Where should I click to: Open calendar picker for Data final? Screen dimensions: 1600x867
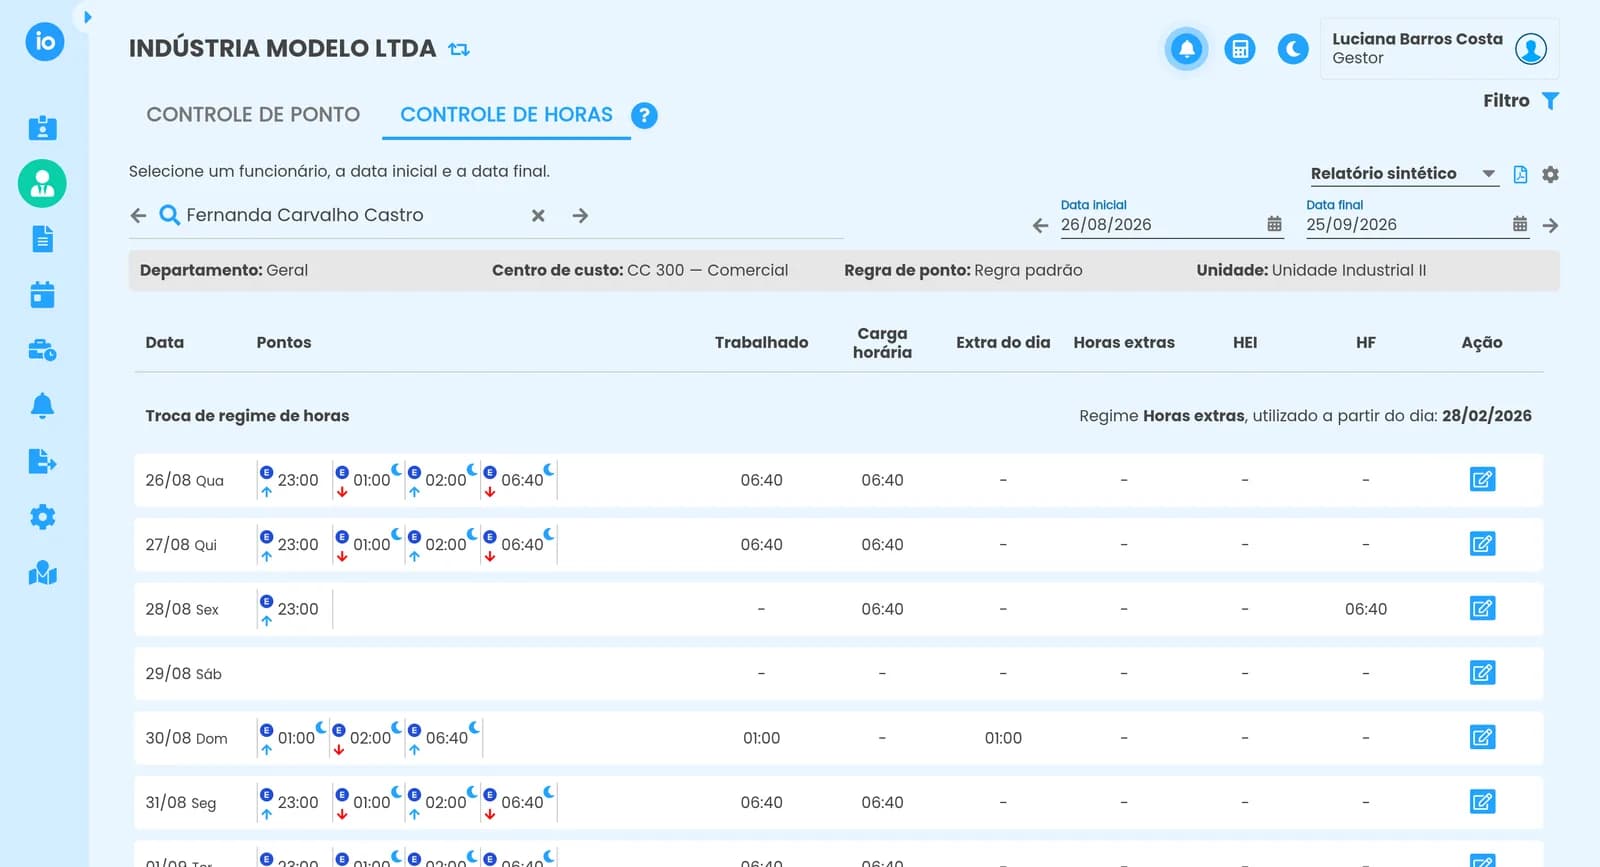pyautogui.click(x=1520, y=224)
